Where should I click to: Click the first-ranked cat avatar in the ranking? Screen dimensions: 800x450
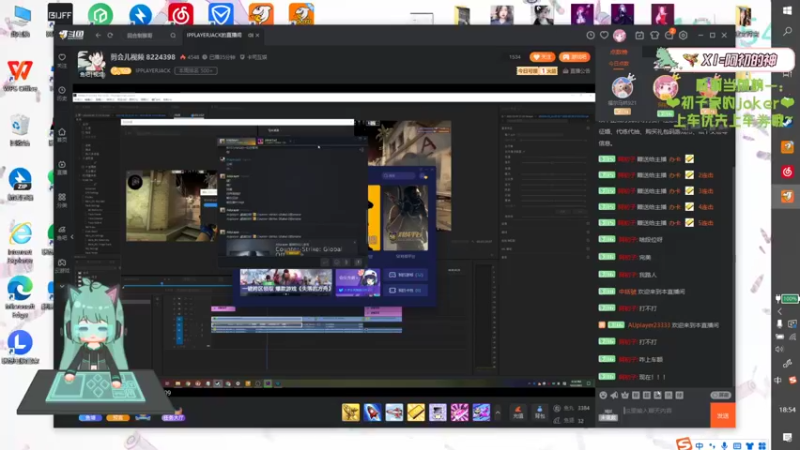pos(622,87)
